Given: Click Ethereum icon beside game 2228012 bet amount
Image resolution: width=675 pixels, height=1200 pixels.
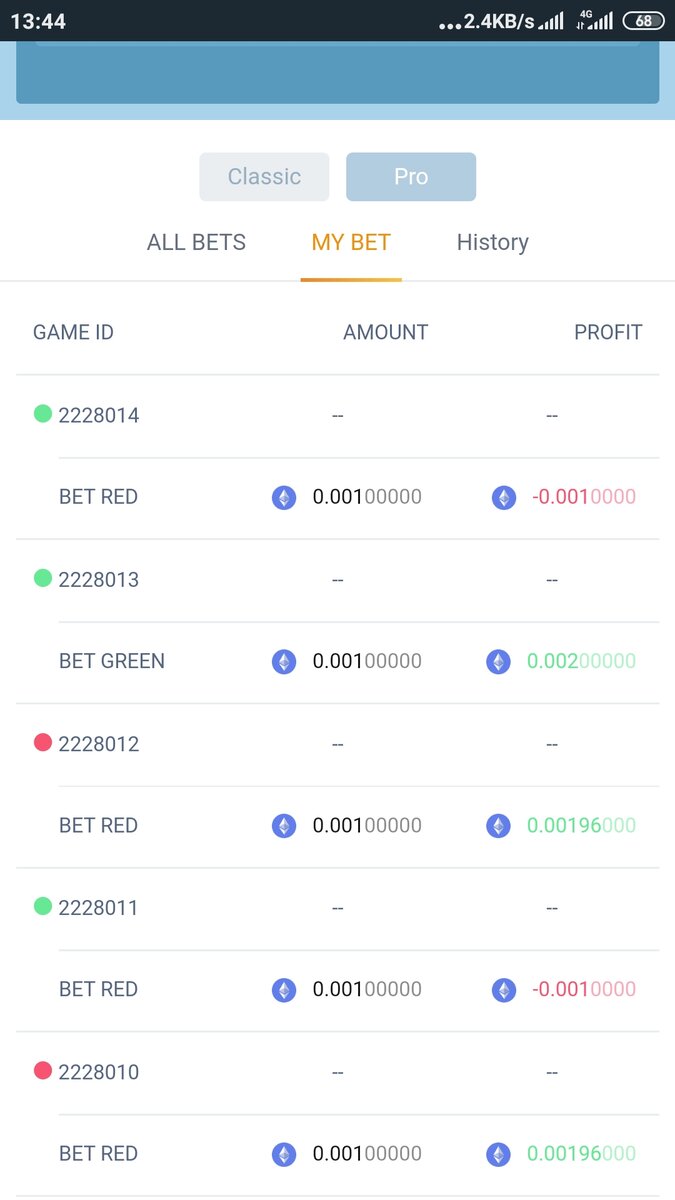Looking at the screenshot, I should pyautogui.click(x=284, y=826).
